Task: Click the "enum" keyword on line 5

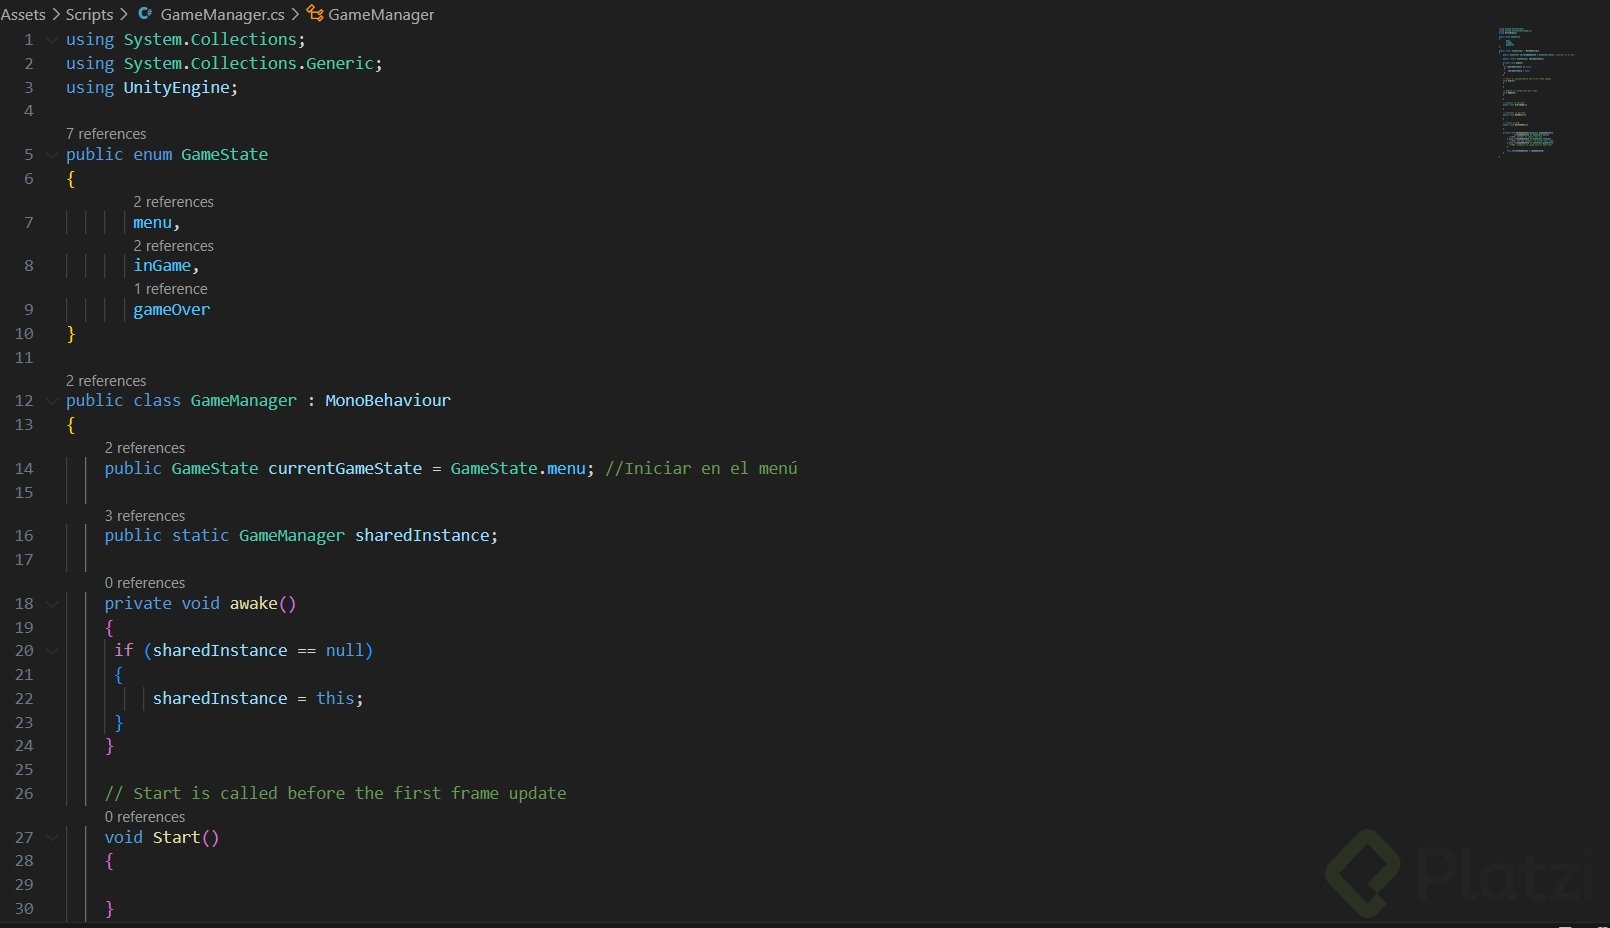Action: pos(153,155)
